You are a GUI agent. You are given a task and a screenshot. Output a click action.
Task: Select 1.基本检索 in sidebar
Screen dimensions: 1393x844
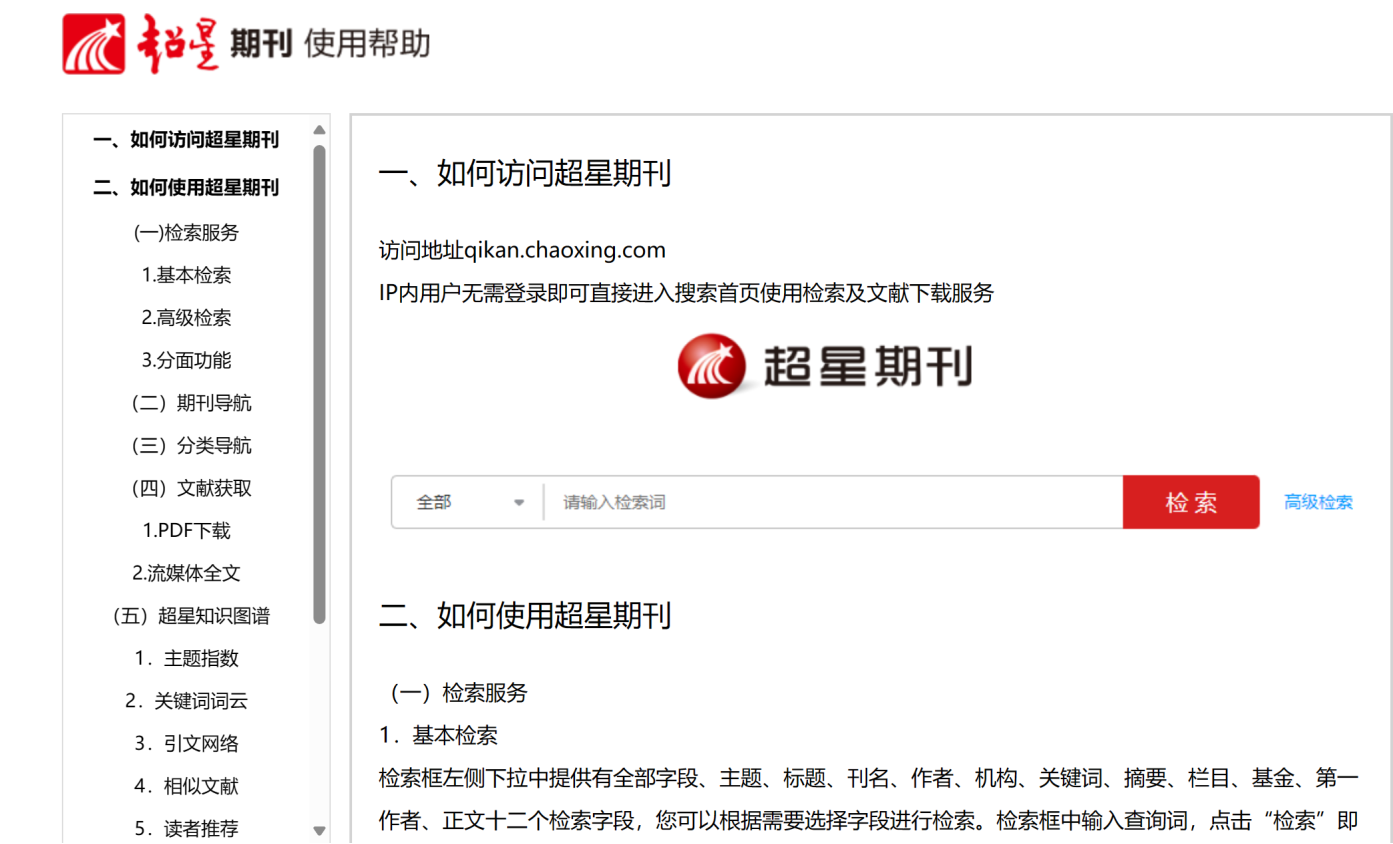click(186, 275)
